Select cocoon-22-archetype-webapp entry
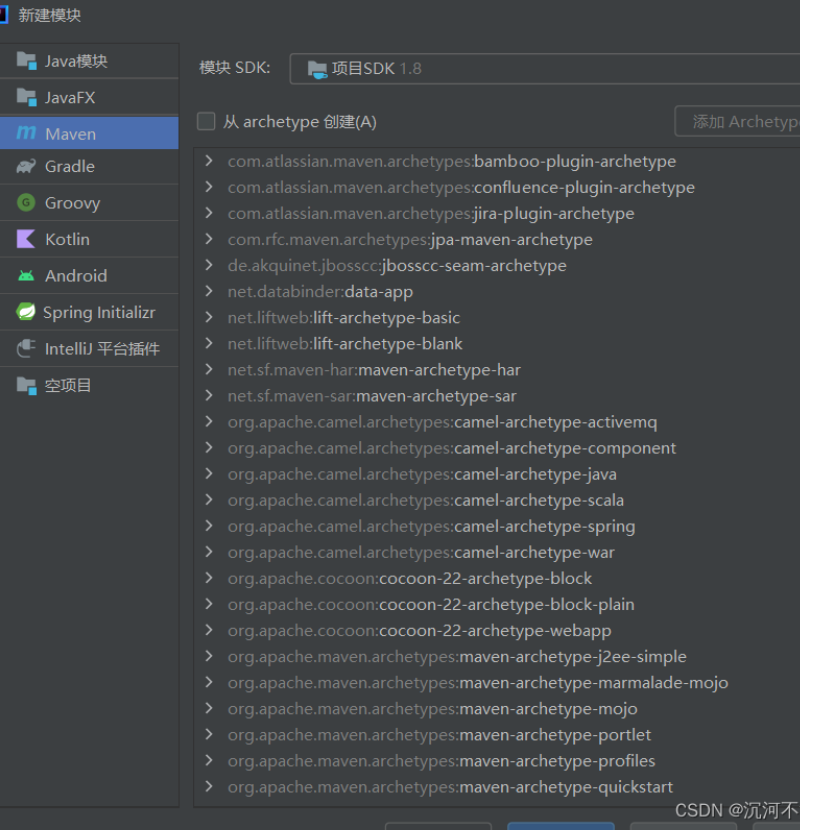Image resolution: width=835 pixels, height=830 pixels. (x=419, y=631)
